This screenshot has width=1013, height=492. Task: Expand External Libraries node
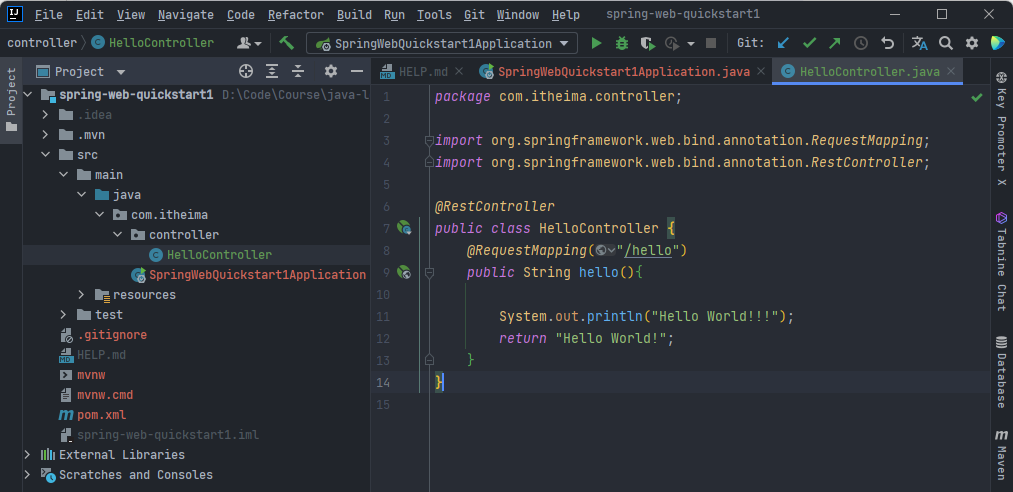27,455
